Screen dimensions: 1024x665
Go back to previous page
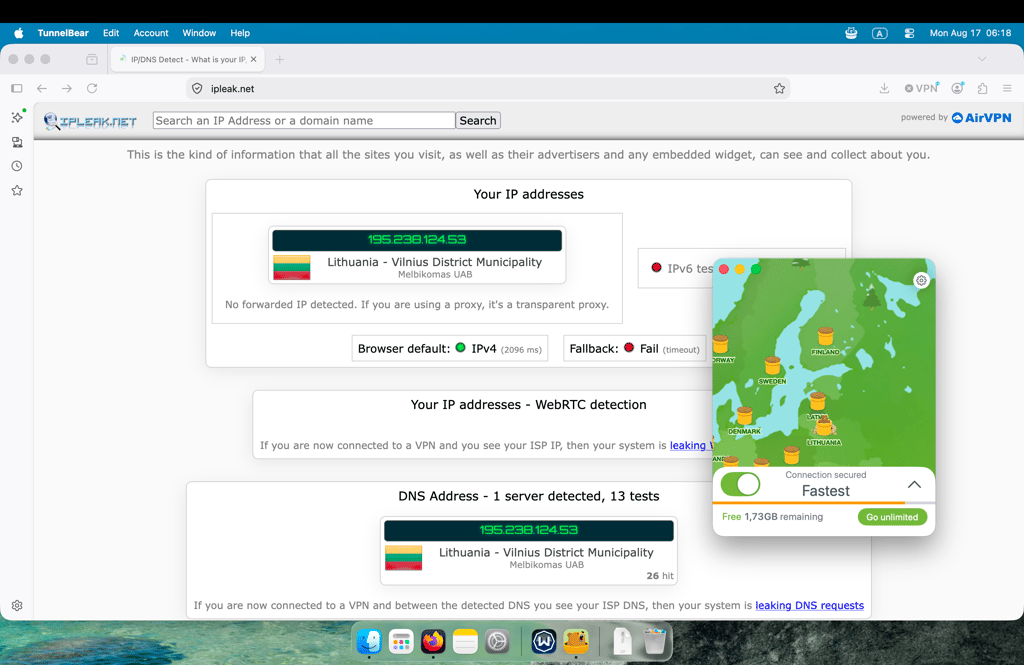pos(42,88)
